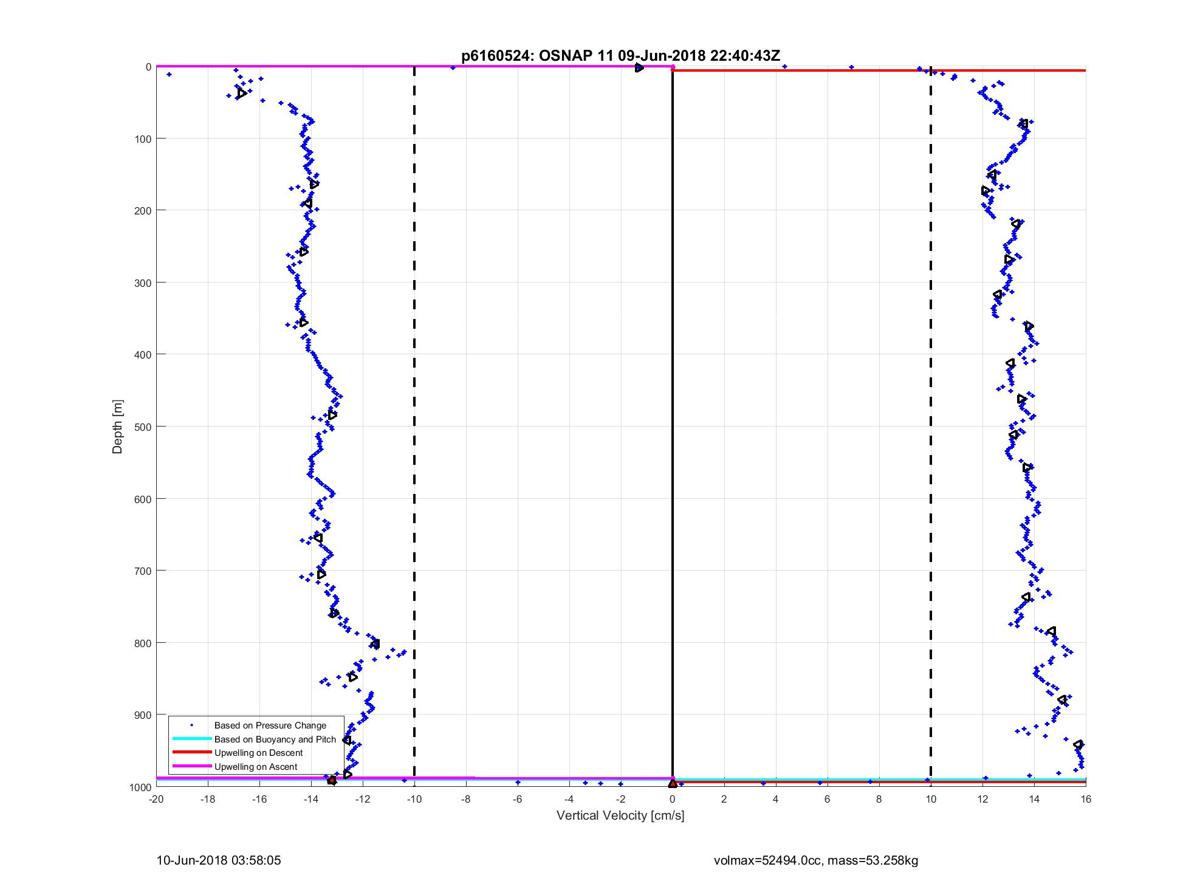This screenshot has height=885, width=1200.
Task: Click the x-axis tick label -4
Action: click(x=569, y=799)
